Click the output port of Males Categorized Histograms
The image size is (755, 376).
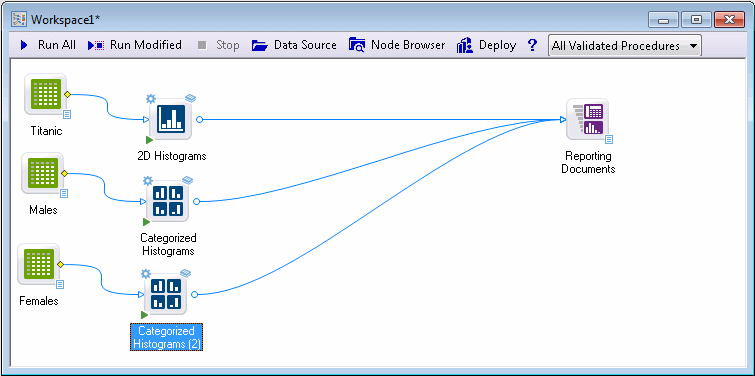click(196, 201)
